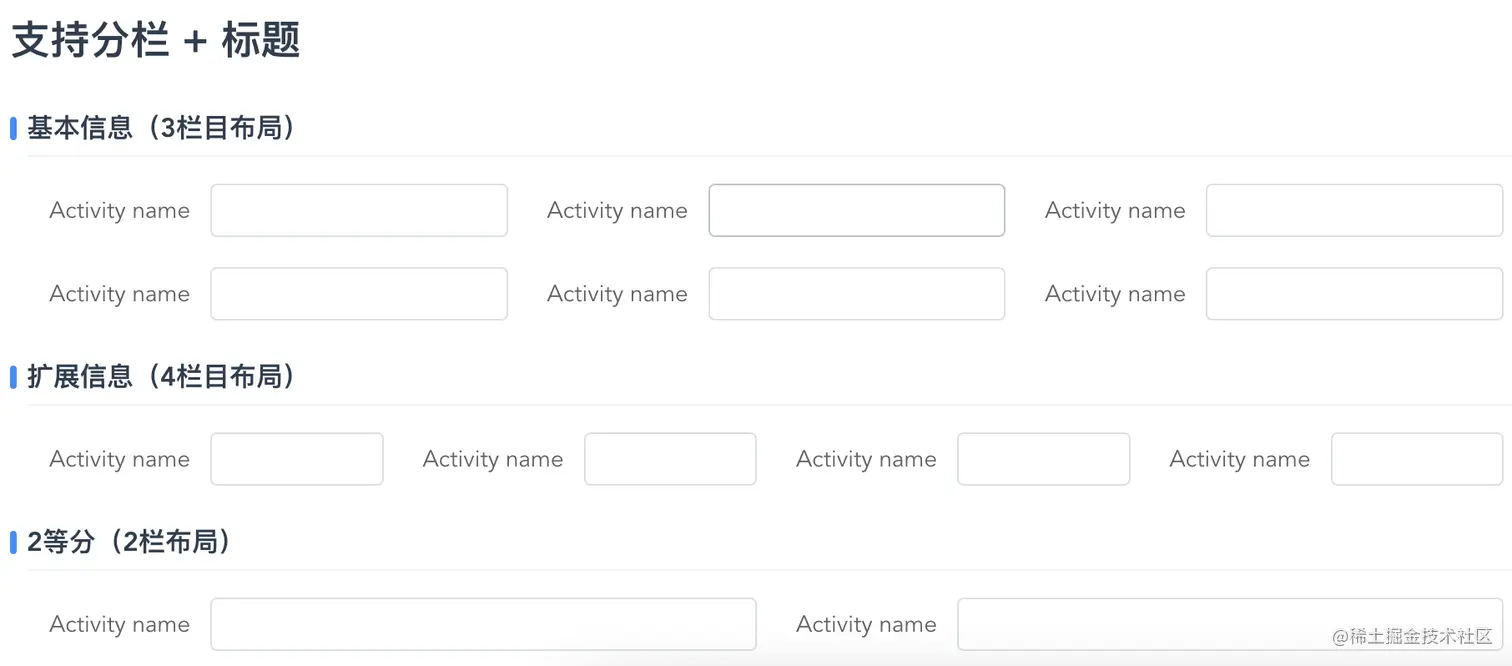Click first input field under 2等分 section
The image size is (1512, 666).
click(x=483, y=624)
